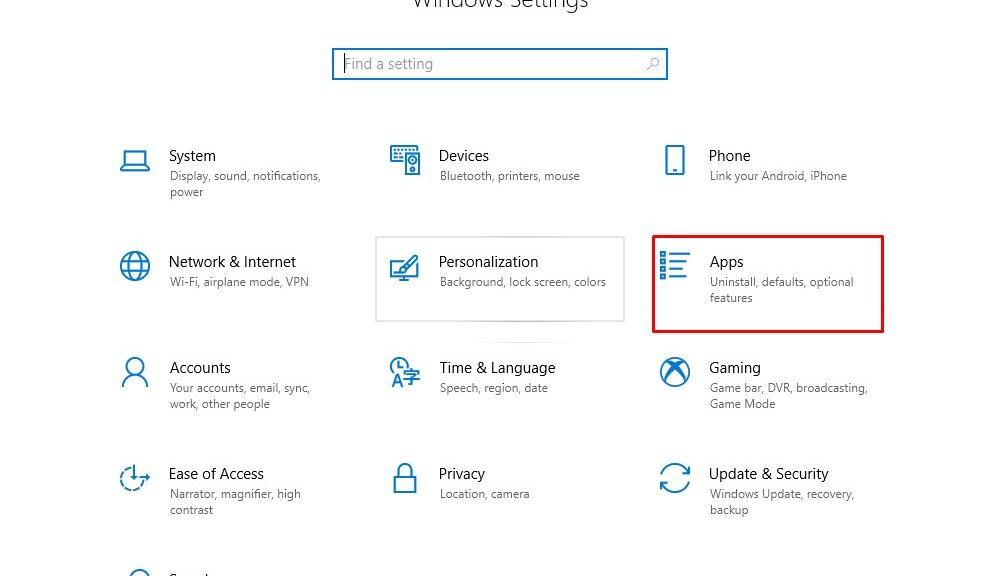Screen dimensions: 996x576
Task: Click the Devices keyboard icon
Action: tap(405, 160)
